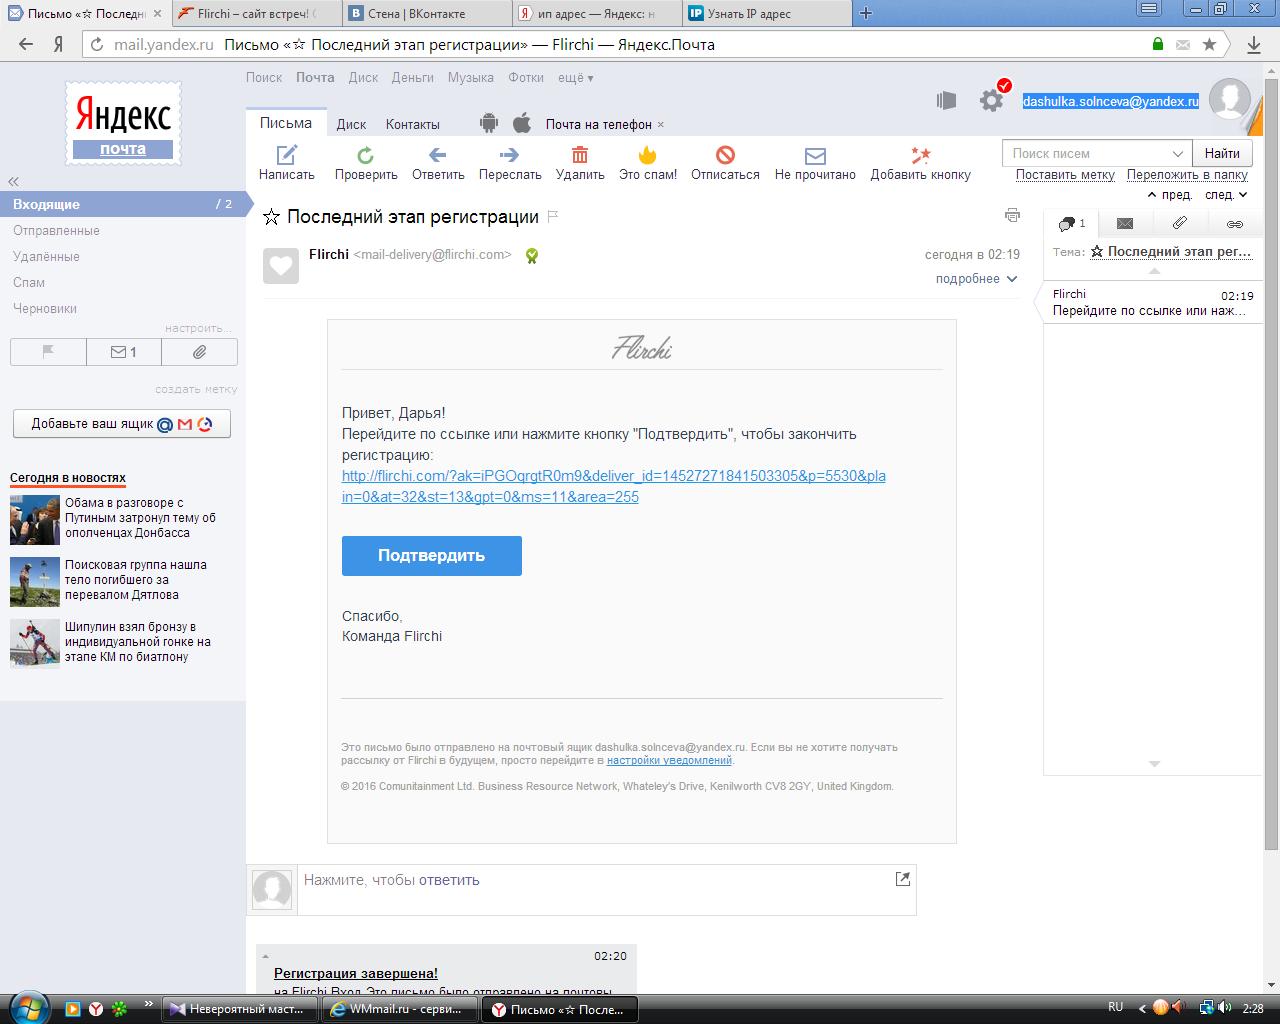Switch to WMmail.ru taskbar window
The image size is (1280, 1024).
tap(401, 1009)
